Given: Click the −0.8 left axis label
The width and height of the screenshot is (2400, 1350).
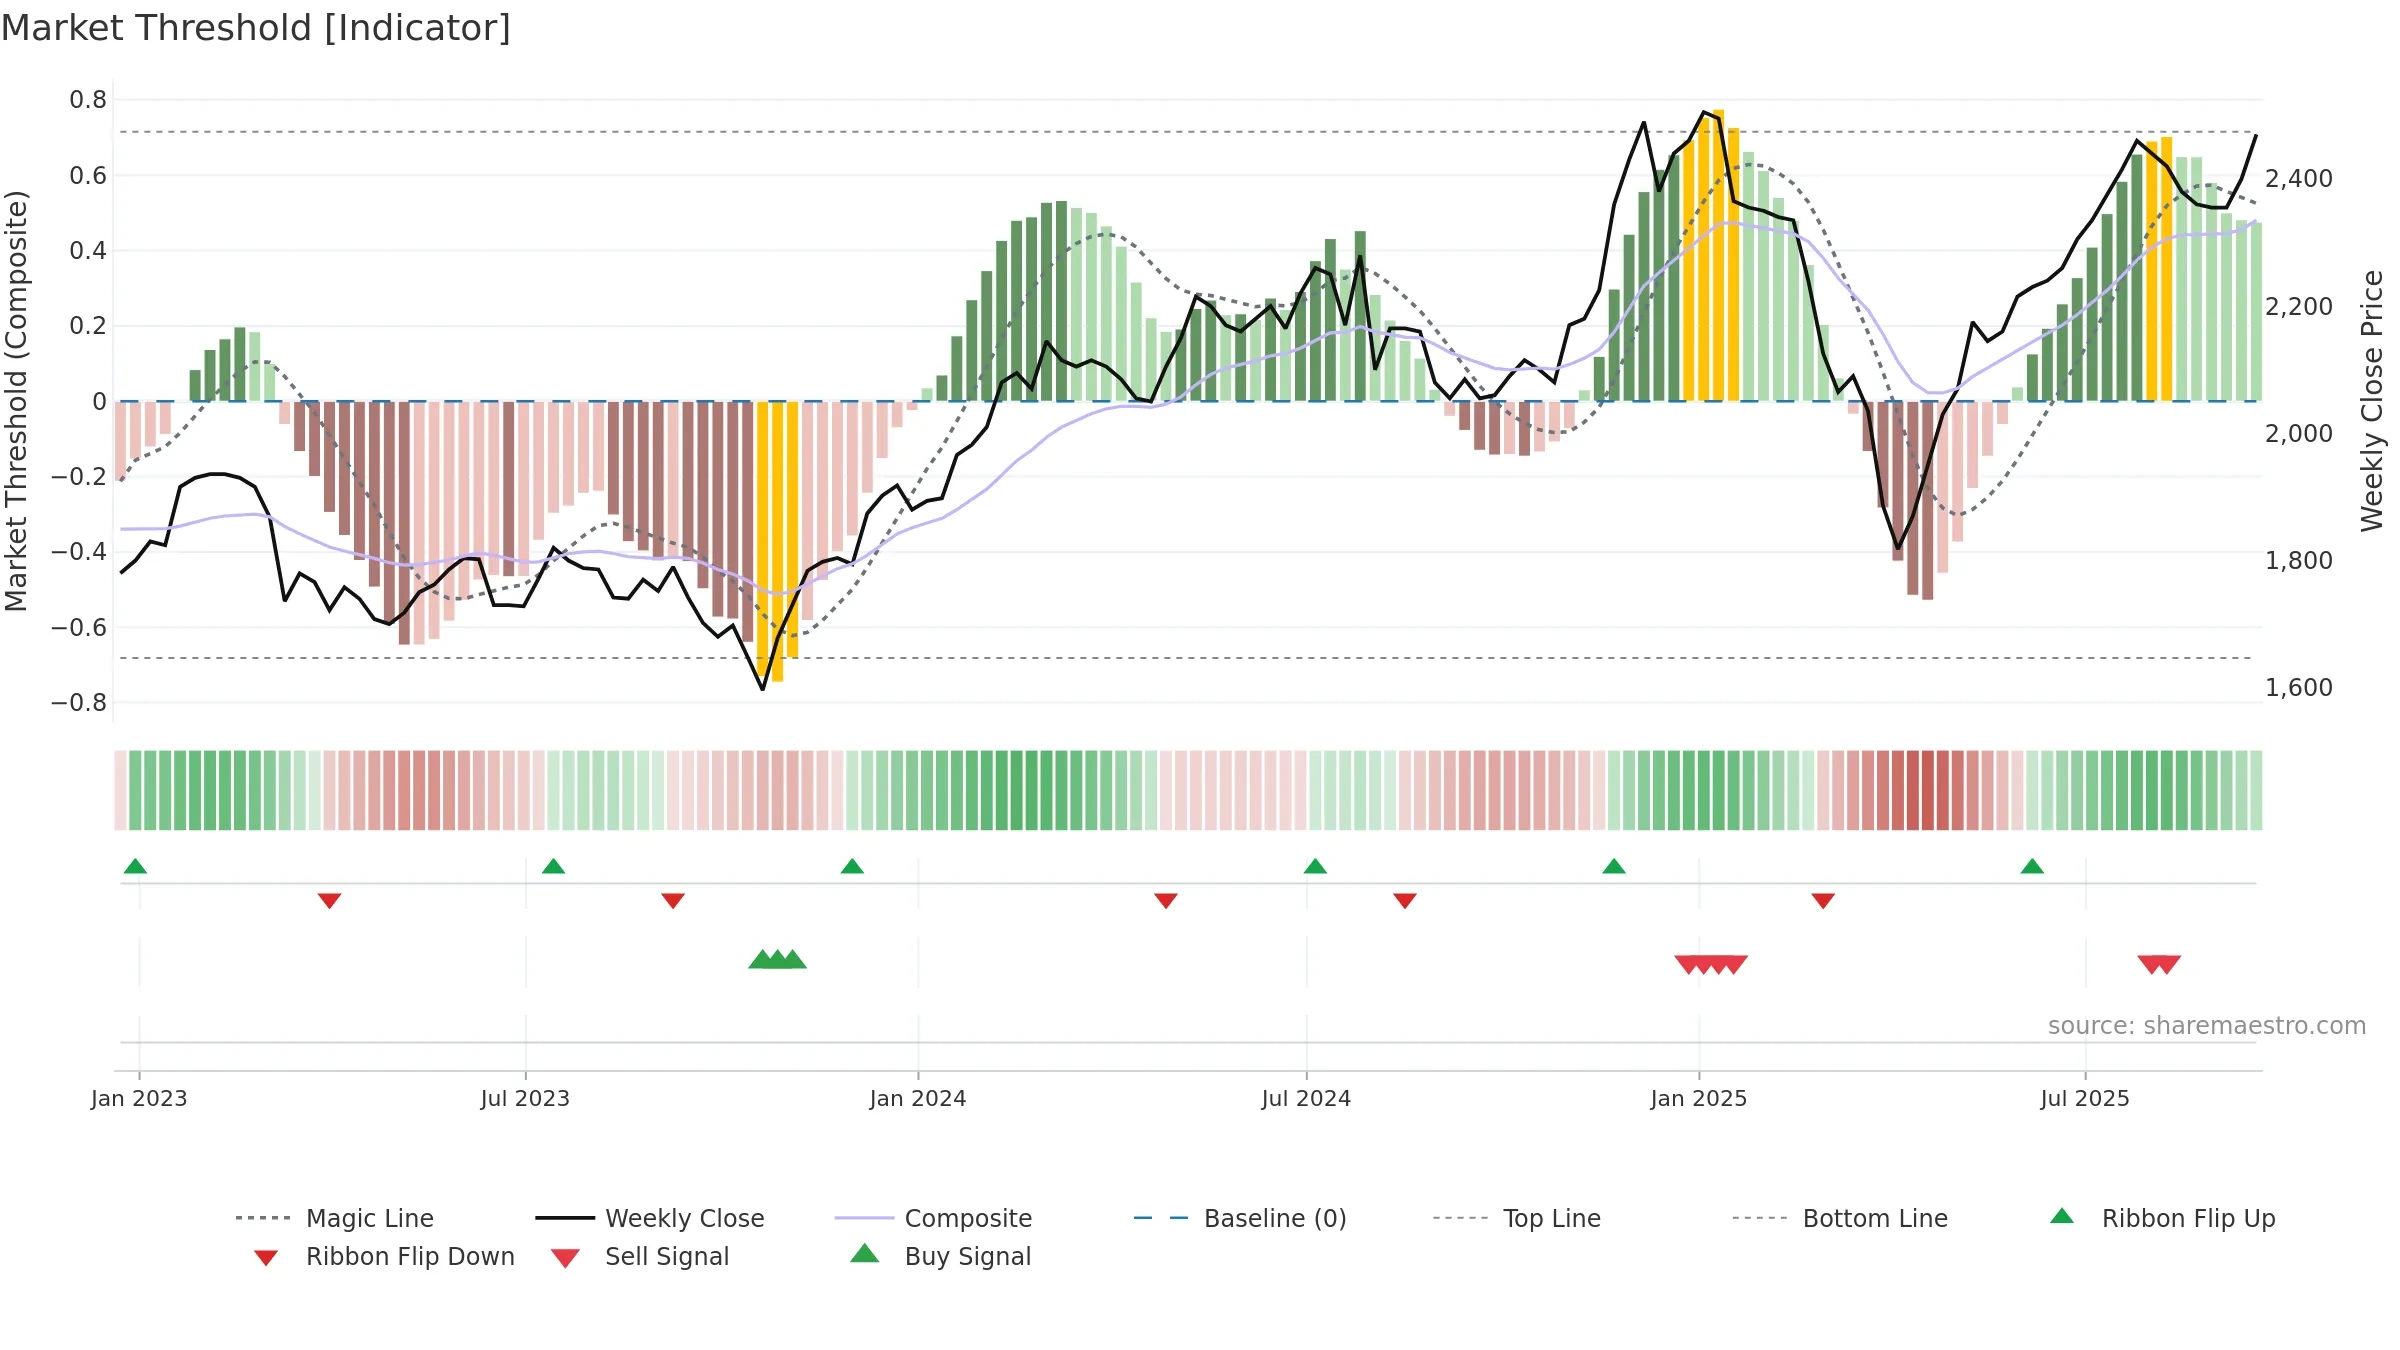Looking at the screenshot, I should tap(79, 702).
